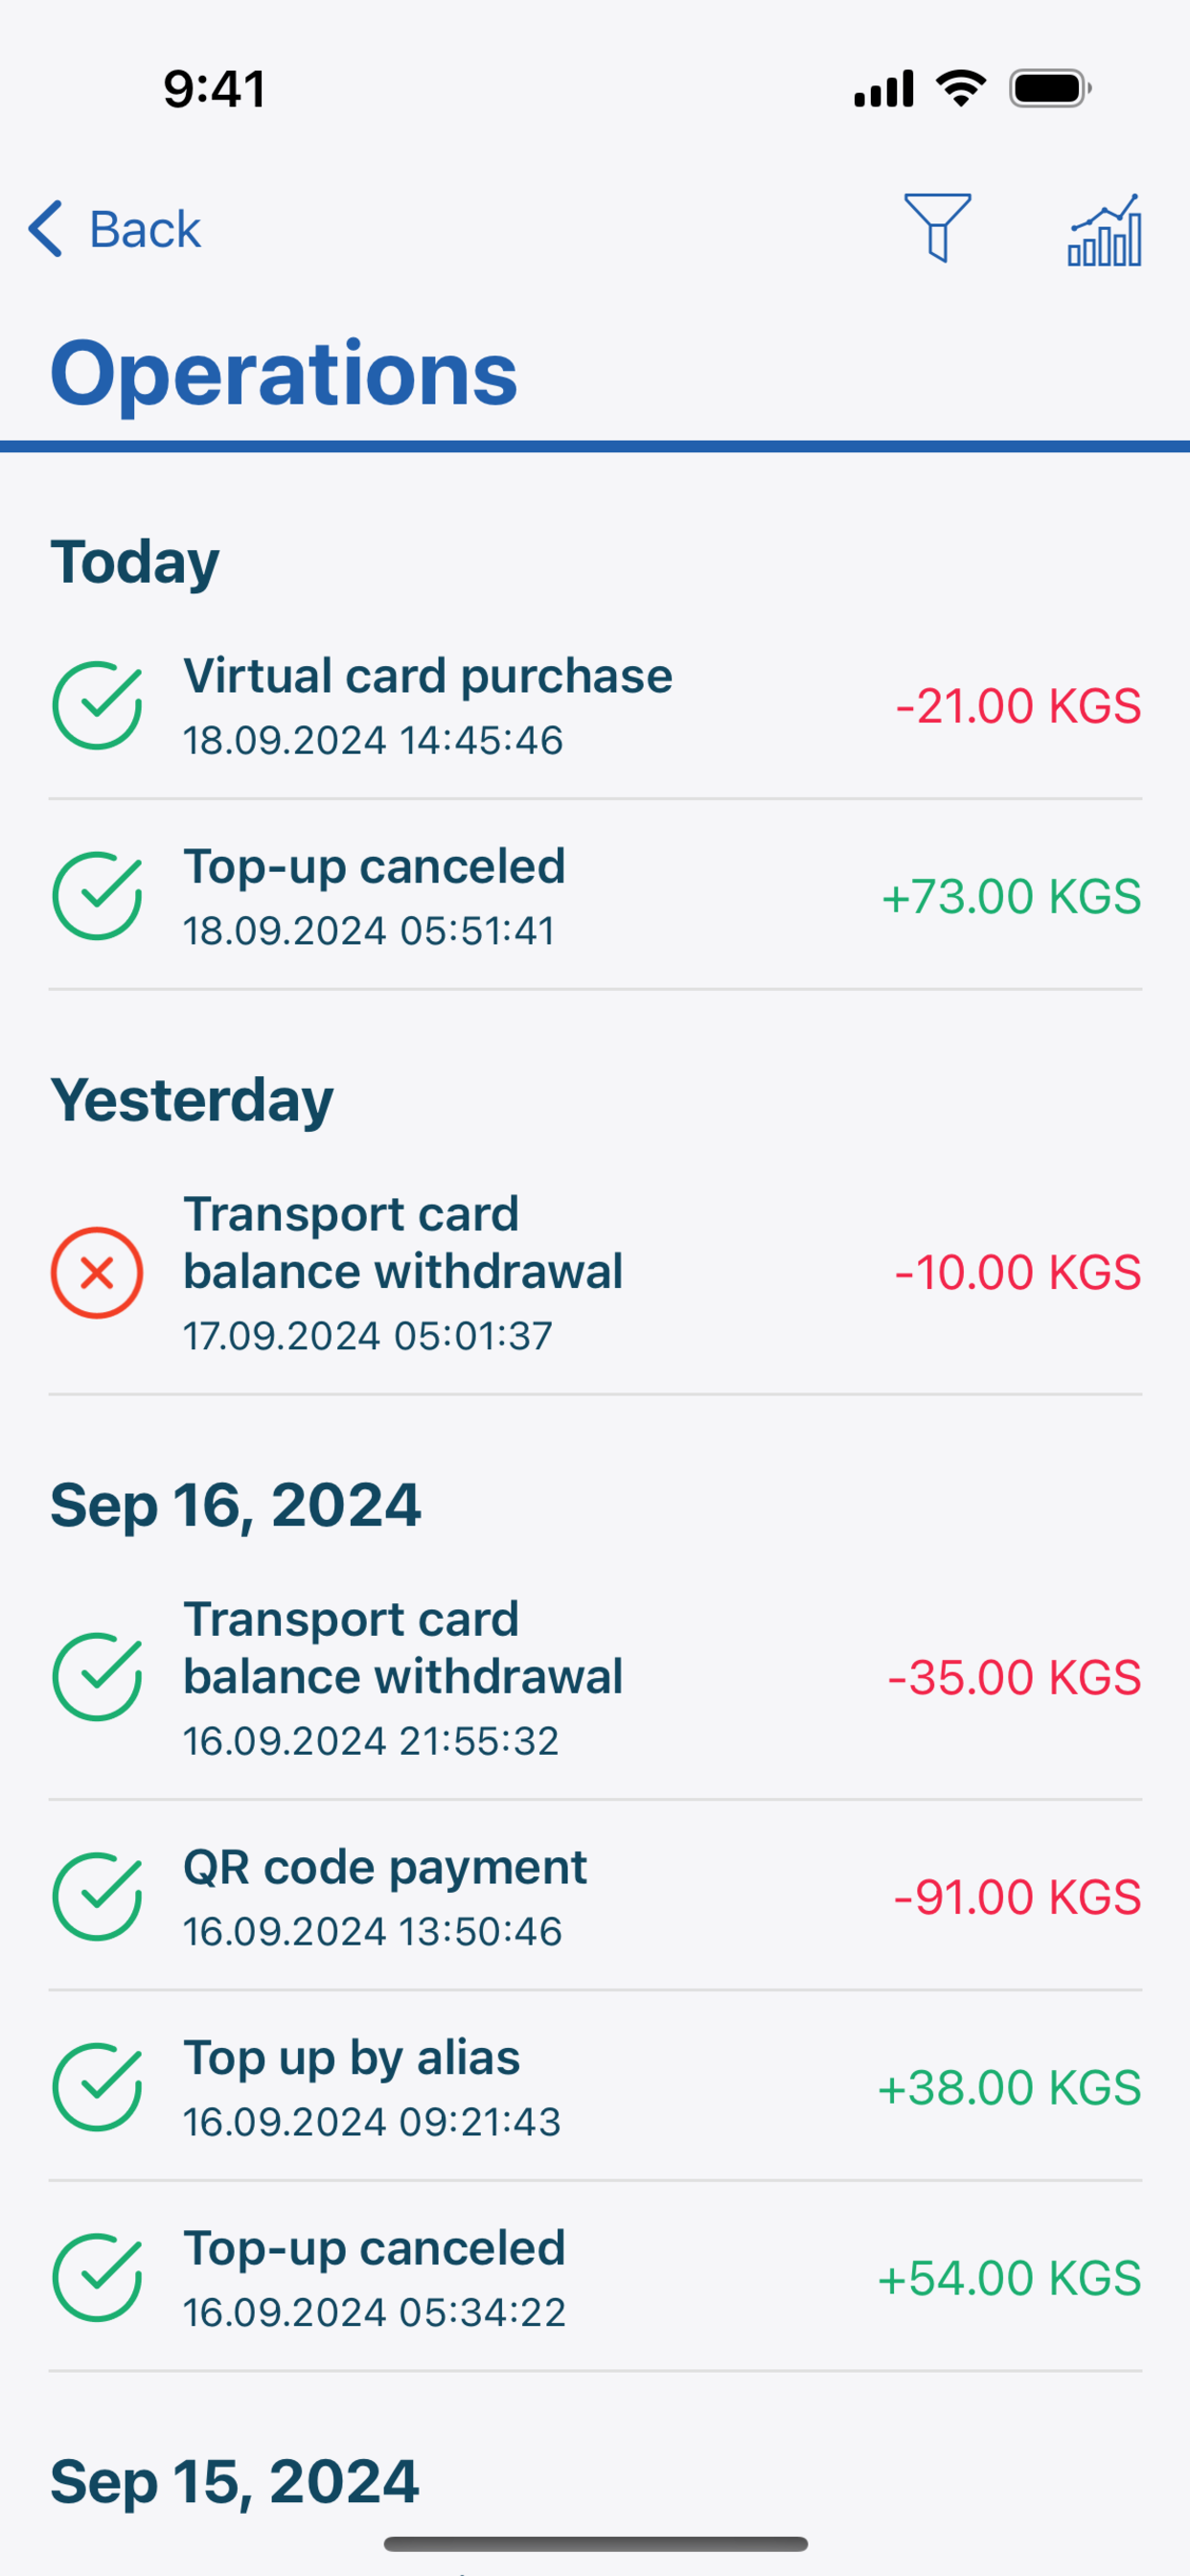Select the QR code payment entry

[595, 1897]
